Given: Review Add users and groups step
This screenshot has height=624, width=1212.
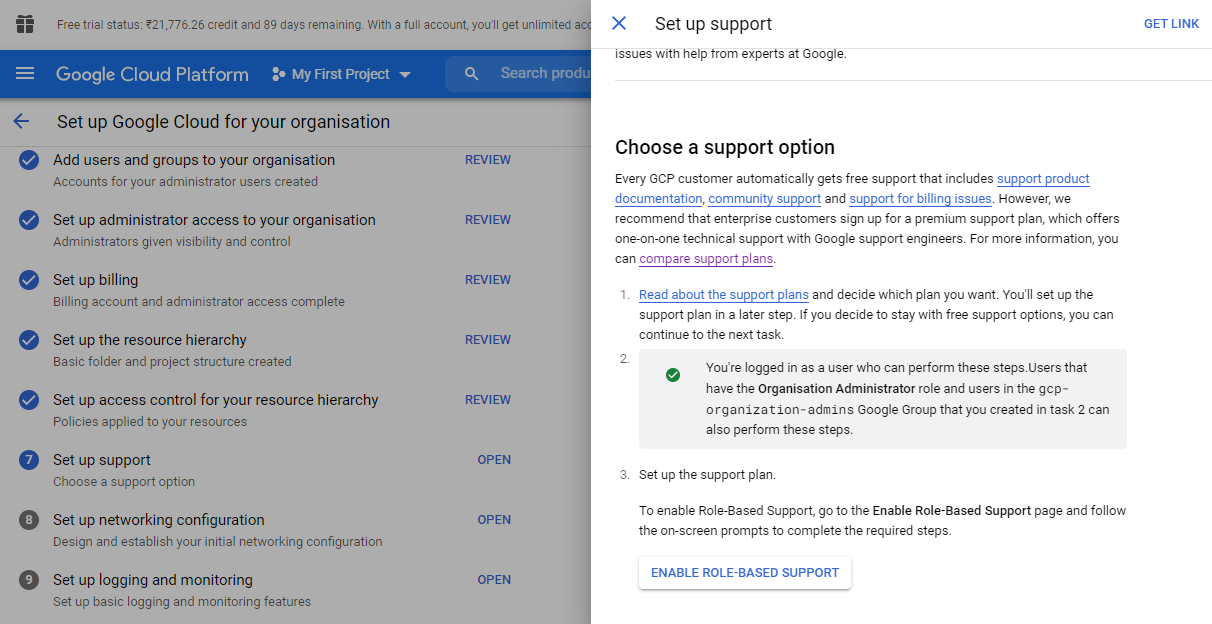Looking at the screenshot, I should tap(488, 160).
